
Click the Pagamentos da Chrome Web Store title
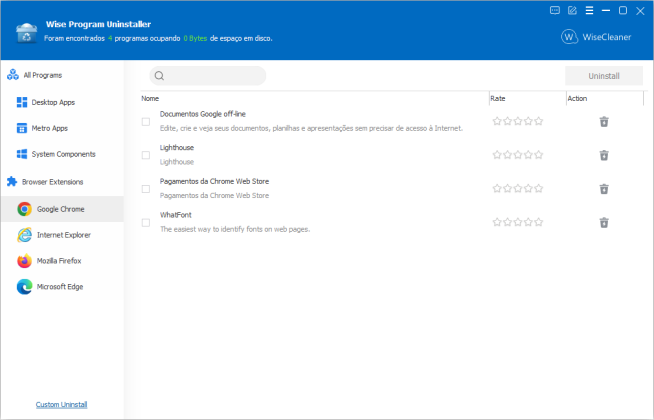pos(214,181)
